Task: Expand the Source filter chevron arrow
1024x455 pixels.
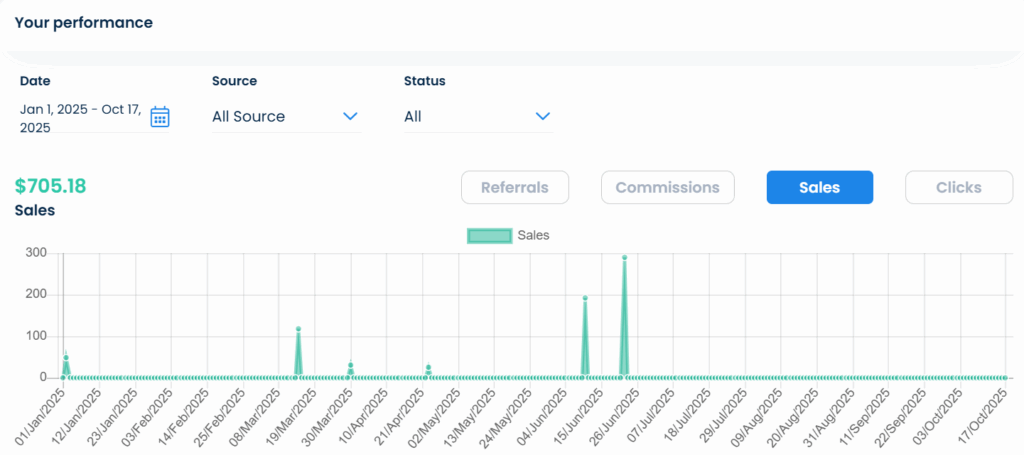Action: [x=350, y=117]
